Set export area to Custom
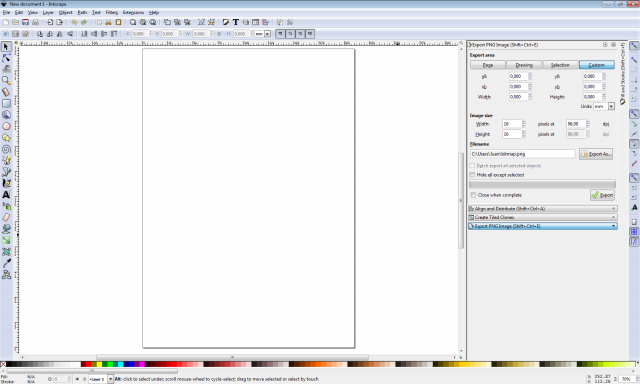The image size is (640, 384). click(x=596, y=65)
